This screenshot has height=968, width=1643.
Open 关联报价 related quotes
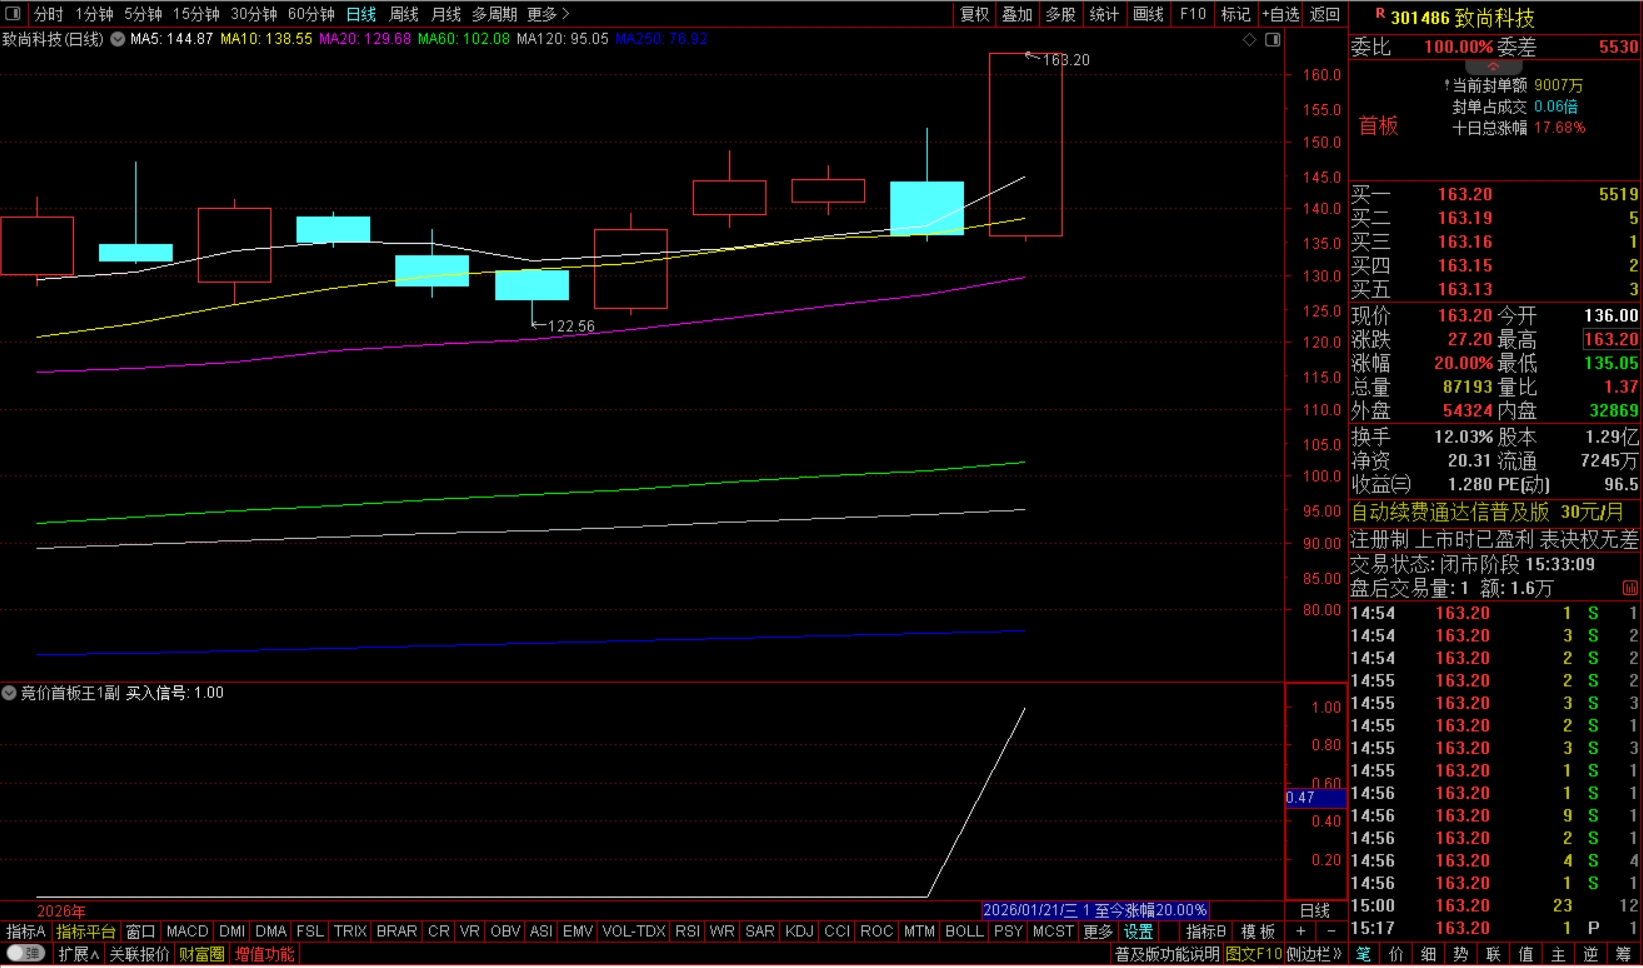139,954
